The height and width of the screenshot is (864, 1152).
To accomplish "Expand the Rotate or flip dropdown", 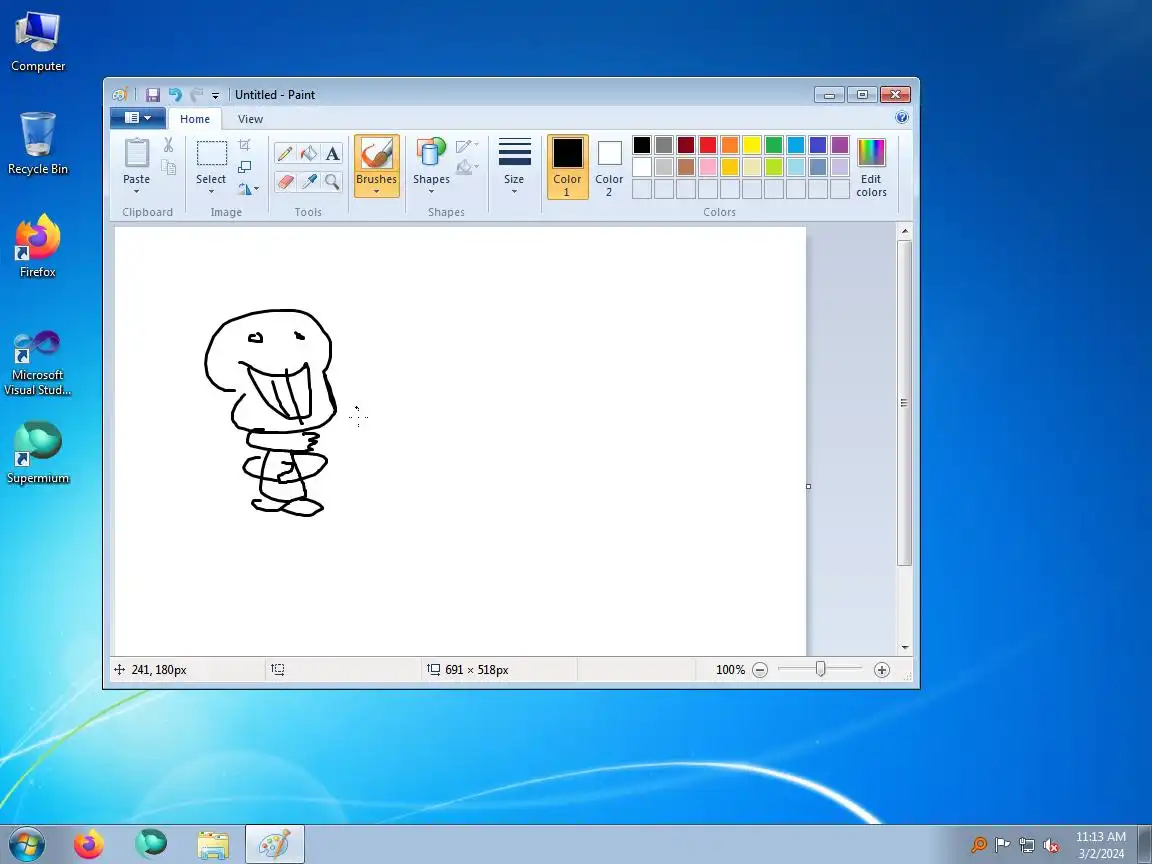I will click(248, 189).
